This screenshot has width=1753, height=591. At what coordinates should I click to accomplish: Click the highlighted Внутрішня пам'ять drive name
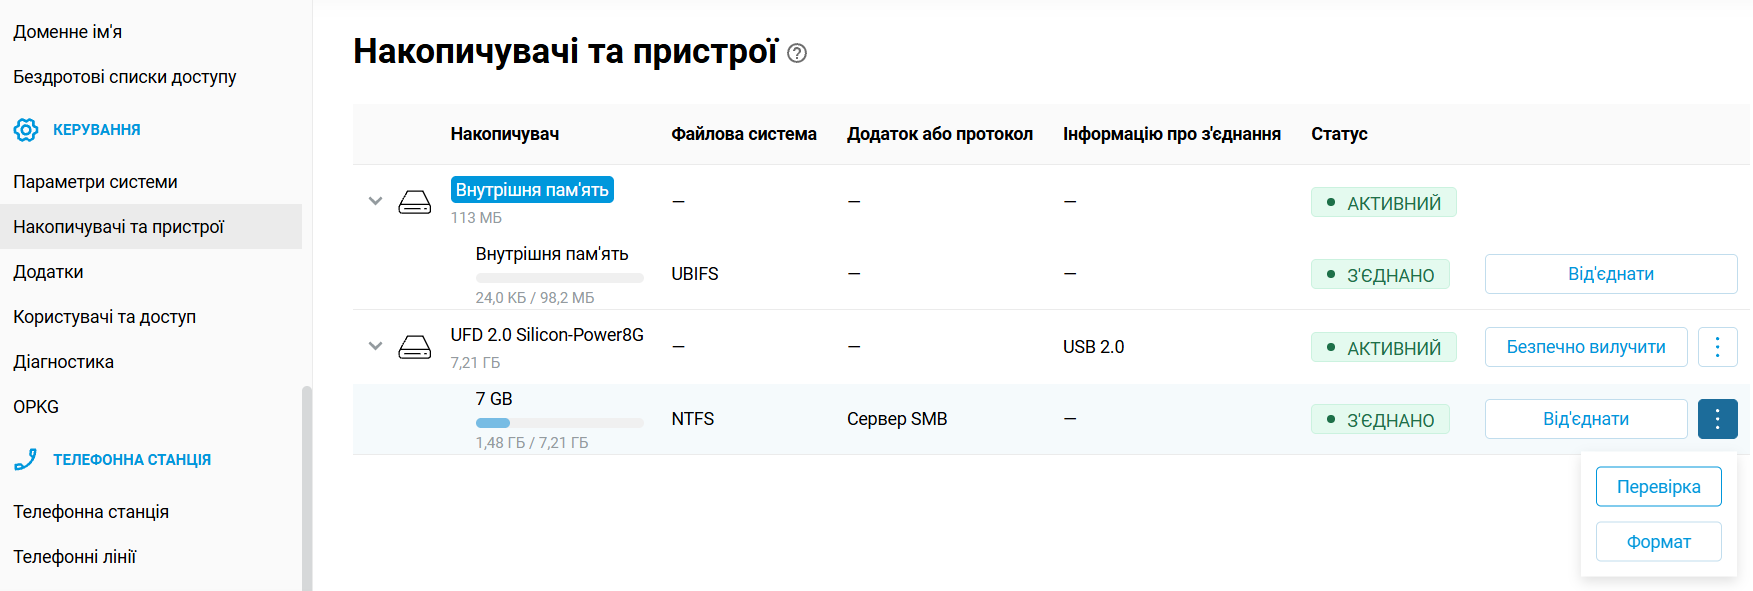click(x=532, y=190)
